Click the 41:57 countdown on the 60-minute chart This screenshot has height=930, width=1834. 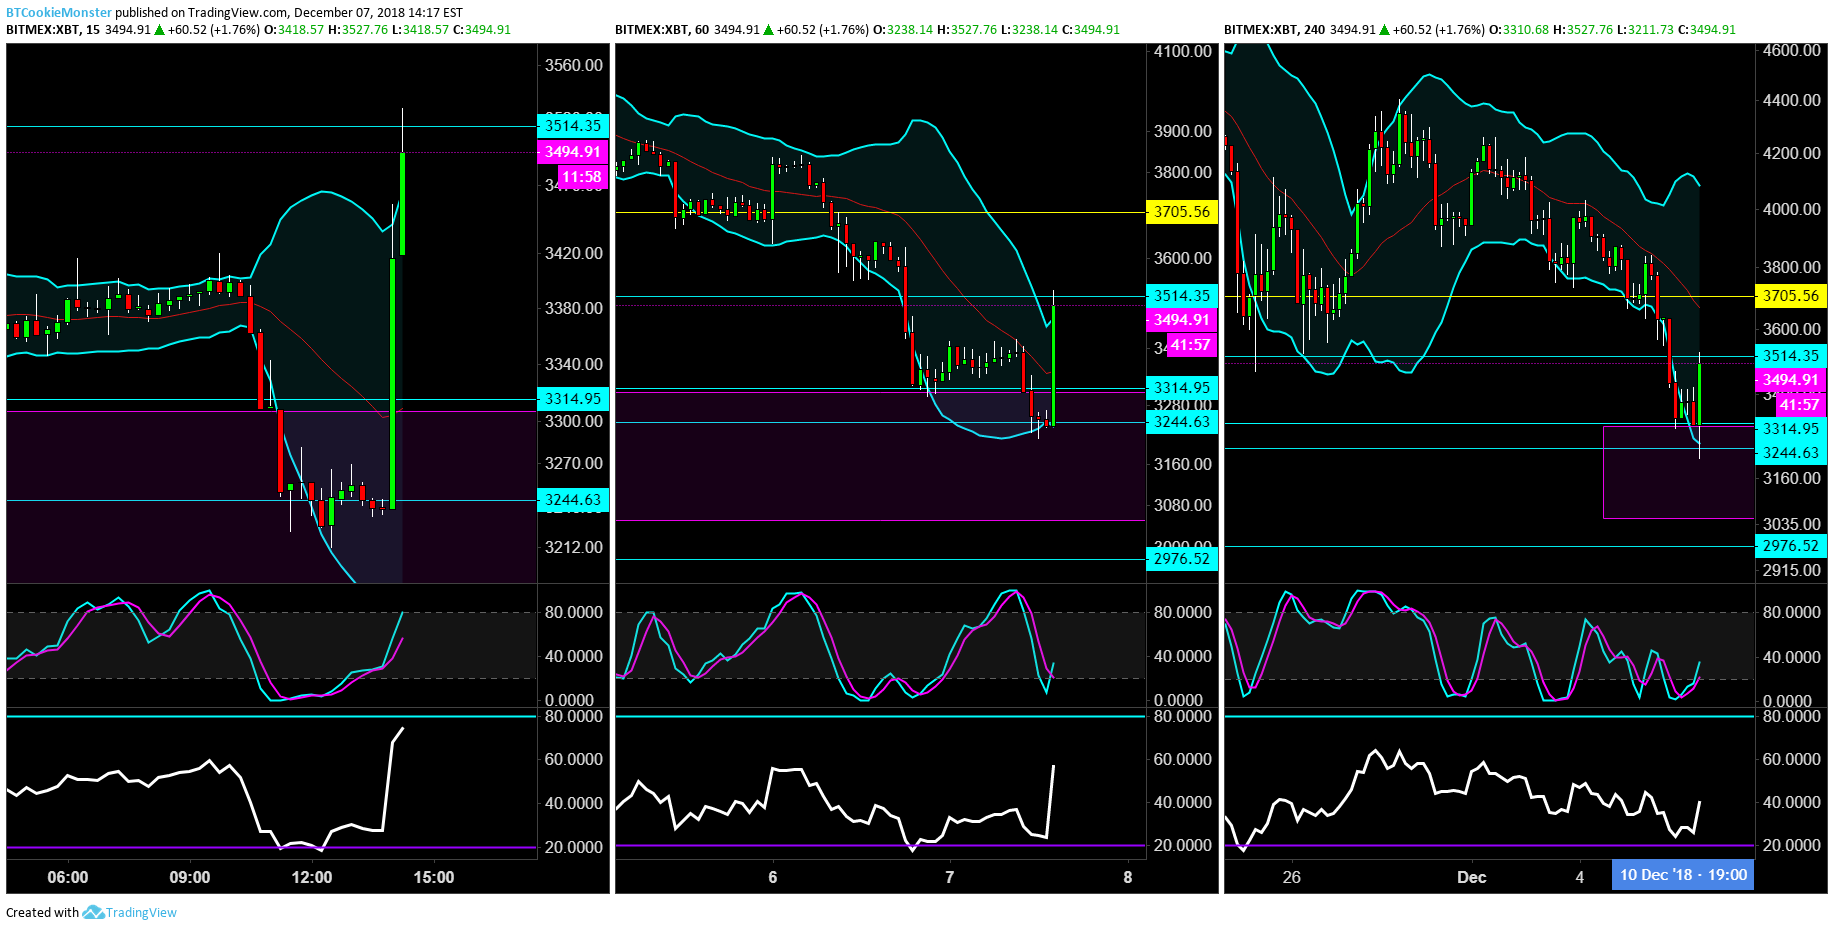coord(1191,345)
